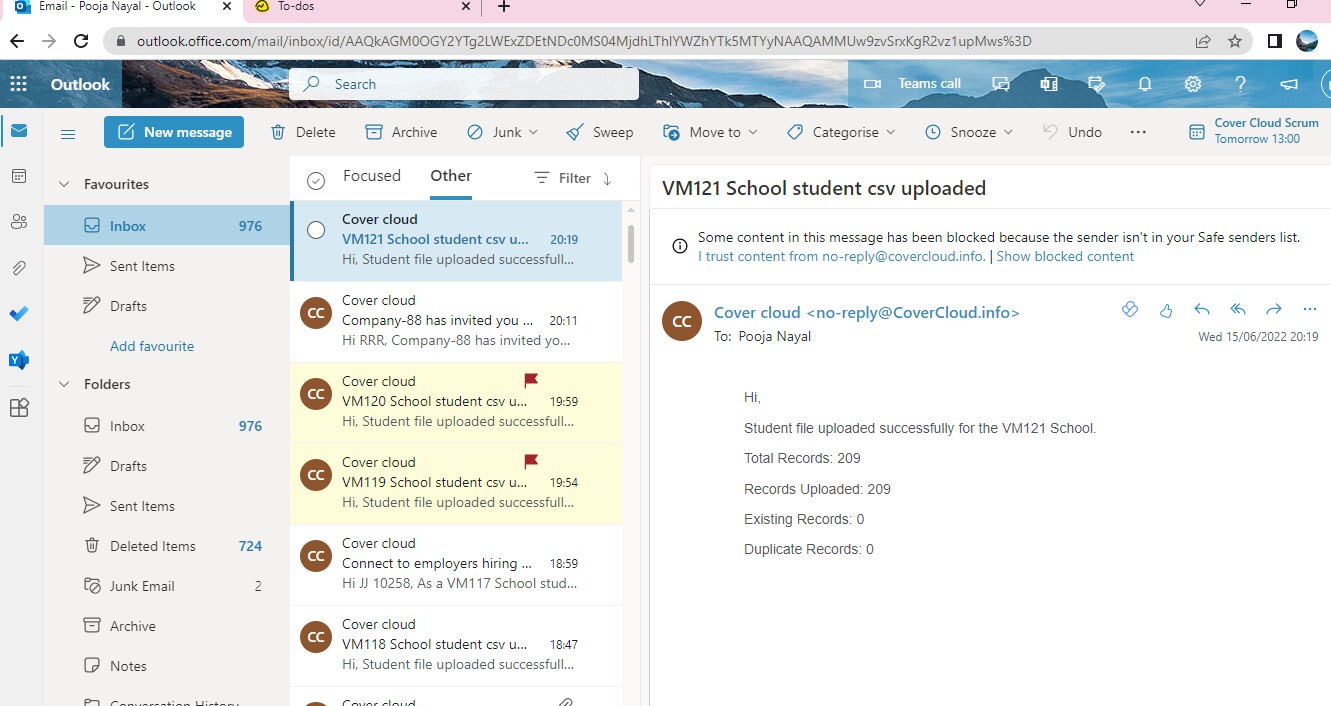Click the New message button
Viewport: 1331px width, 706px height.
click(x=173, y=131)
